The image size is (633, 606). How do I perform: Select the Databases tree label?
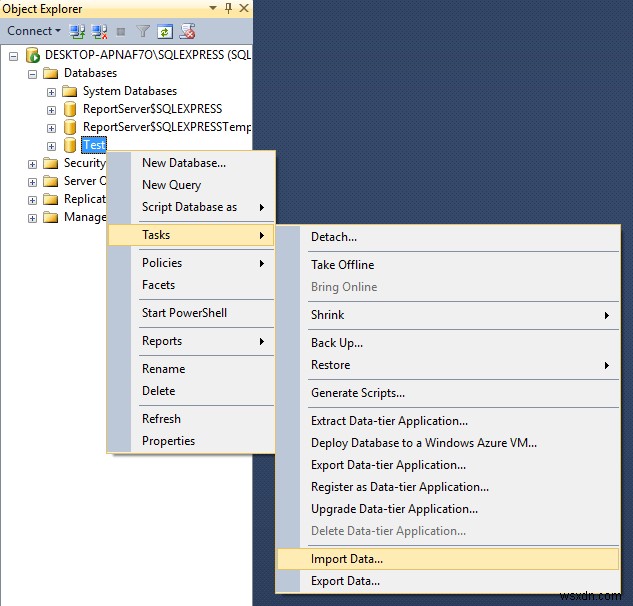coord(90,73)
